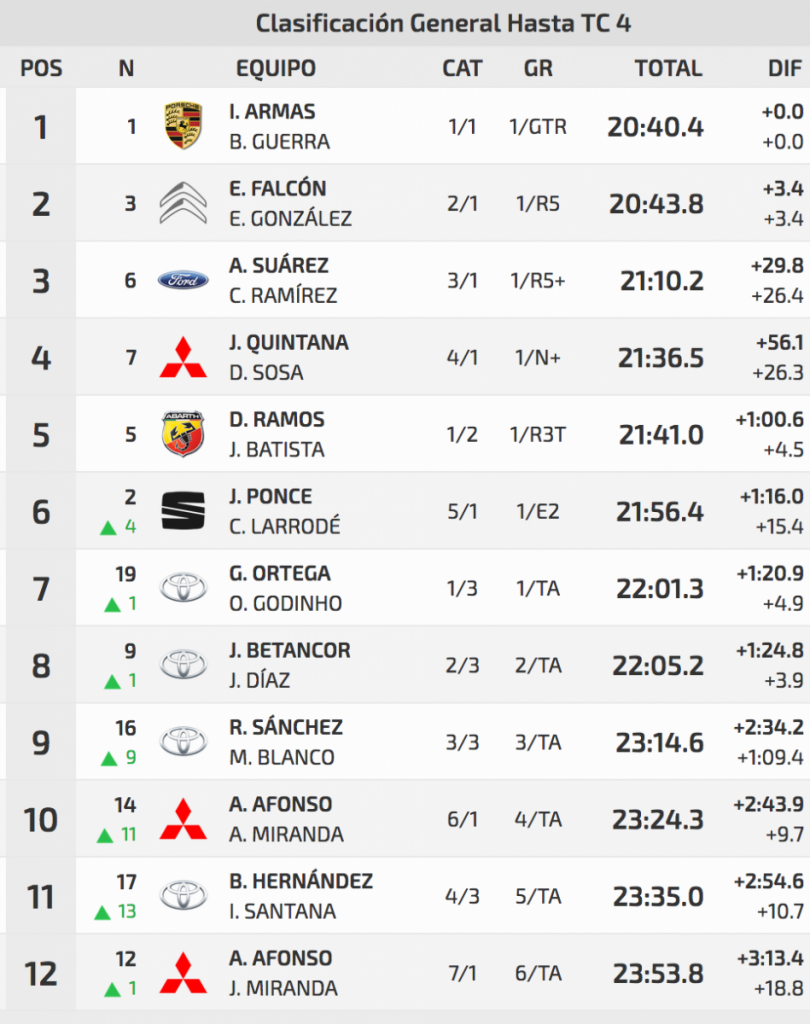
Task: Click the Mitsubishi logo for J. Quintana
Action: point(183,357)
